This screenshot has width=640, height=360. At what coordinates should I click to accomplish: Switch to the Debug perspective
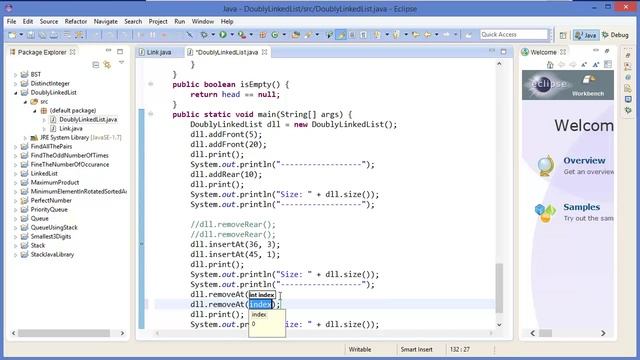(x=615, y=36)
